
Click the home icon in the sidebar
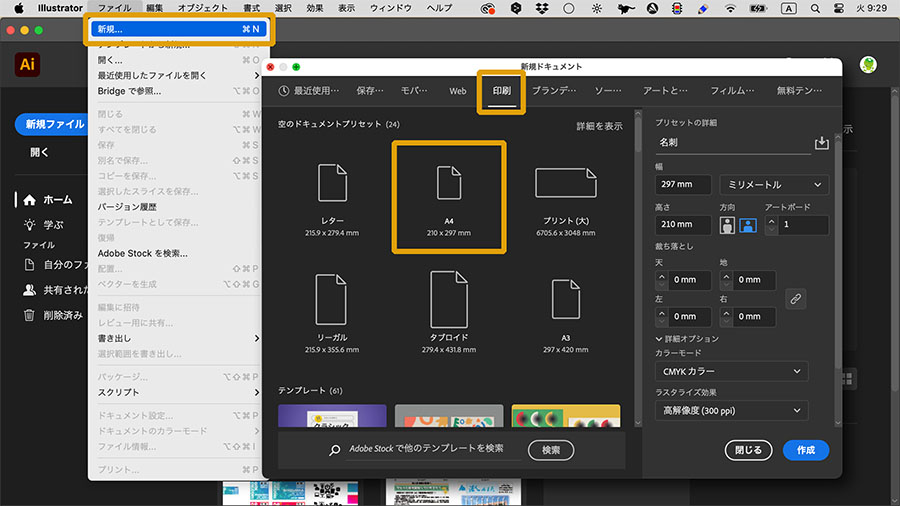pyautogui.click(x=29, y=200)
